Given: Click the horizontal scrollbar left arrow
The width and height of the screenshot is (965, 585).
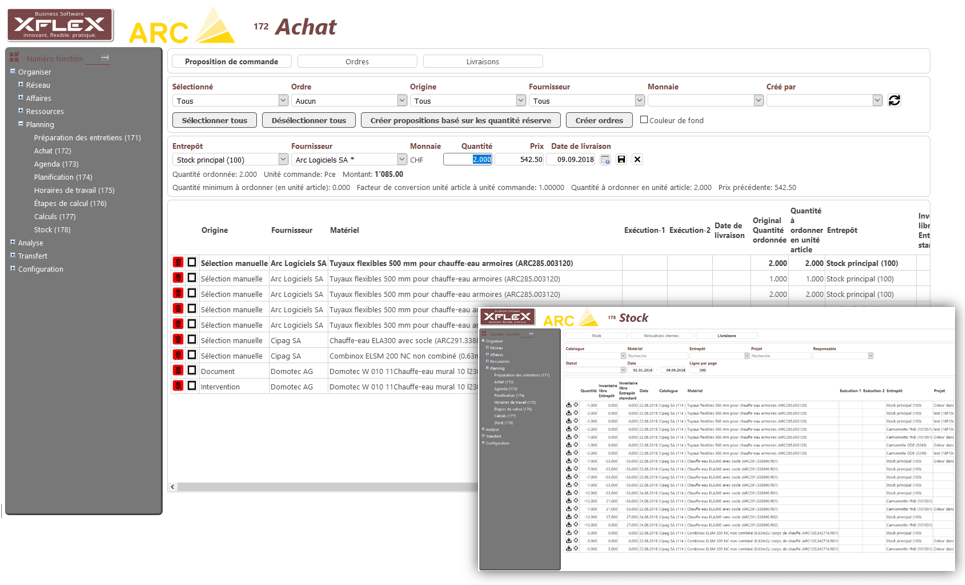Looking at the screenshot, I should (x=173, y=487).
